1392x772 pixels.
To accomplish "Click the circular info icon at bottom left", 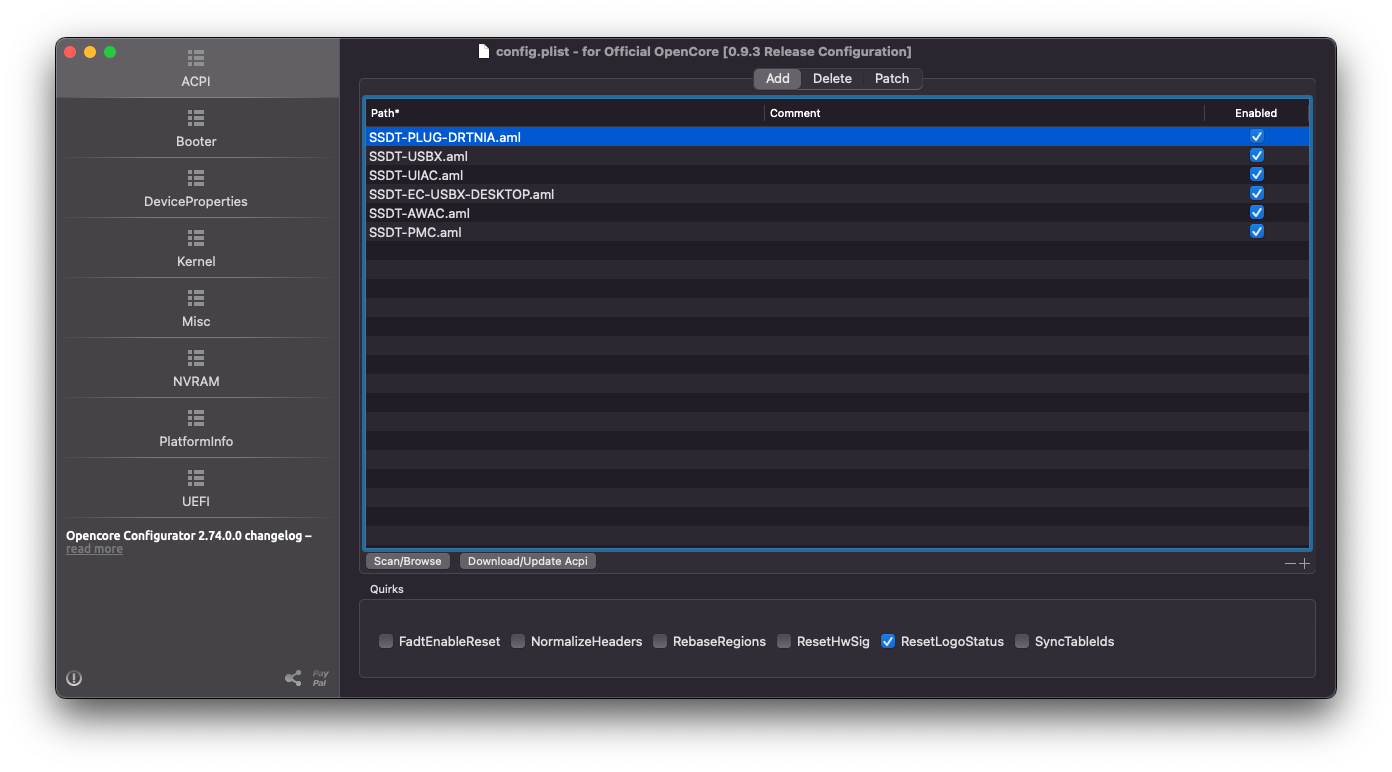I will [74, 678].
